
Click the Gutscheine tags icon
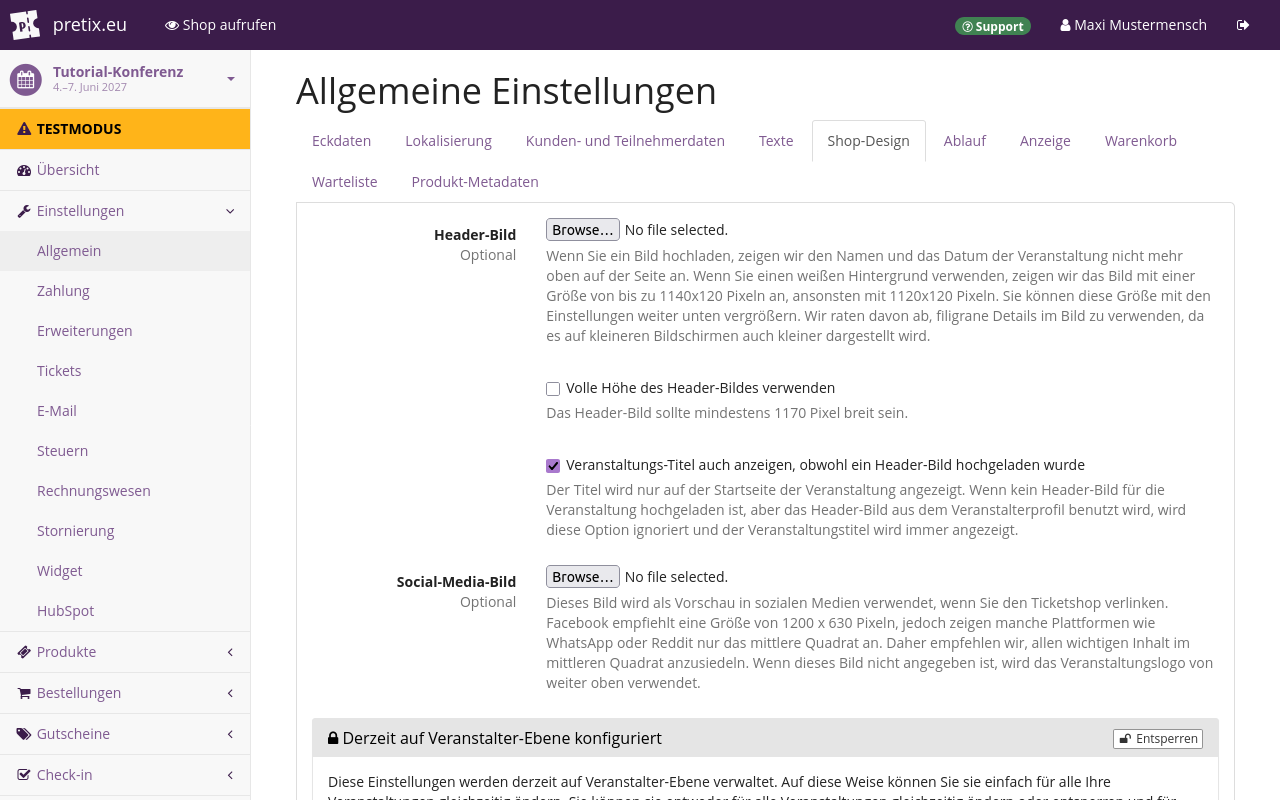coord(24,734)
